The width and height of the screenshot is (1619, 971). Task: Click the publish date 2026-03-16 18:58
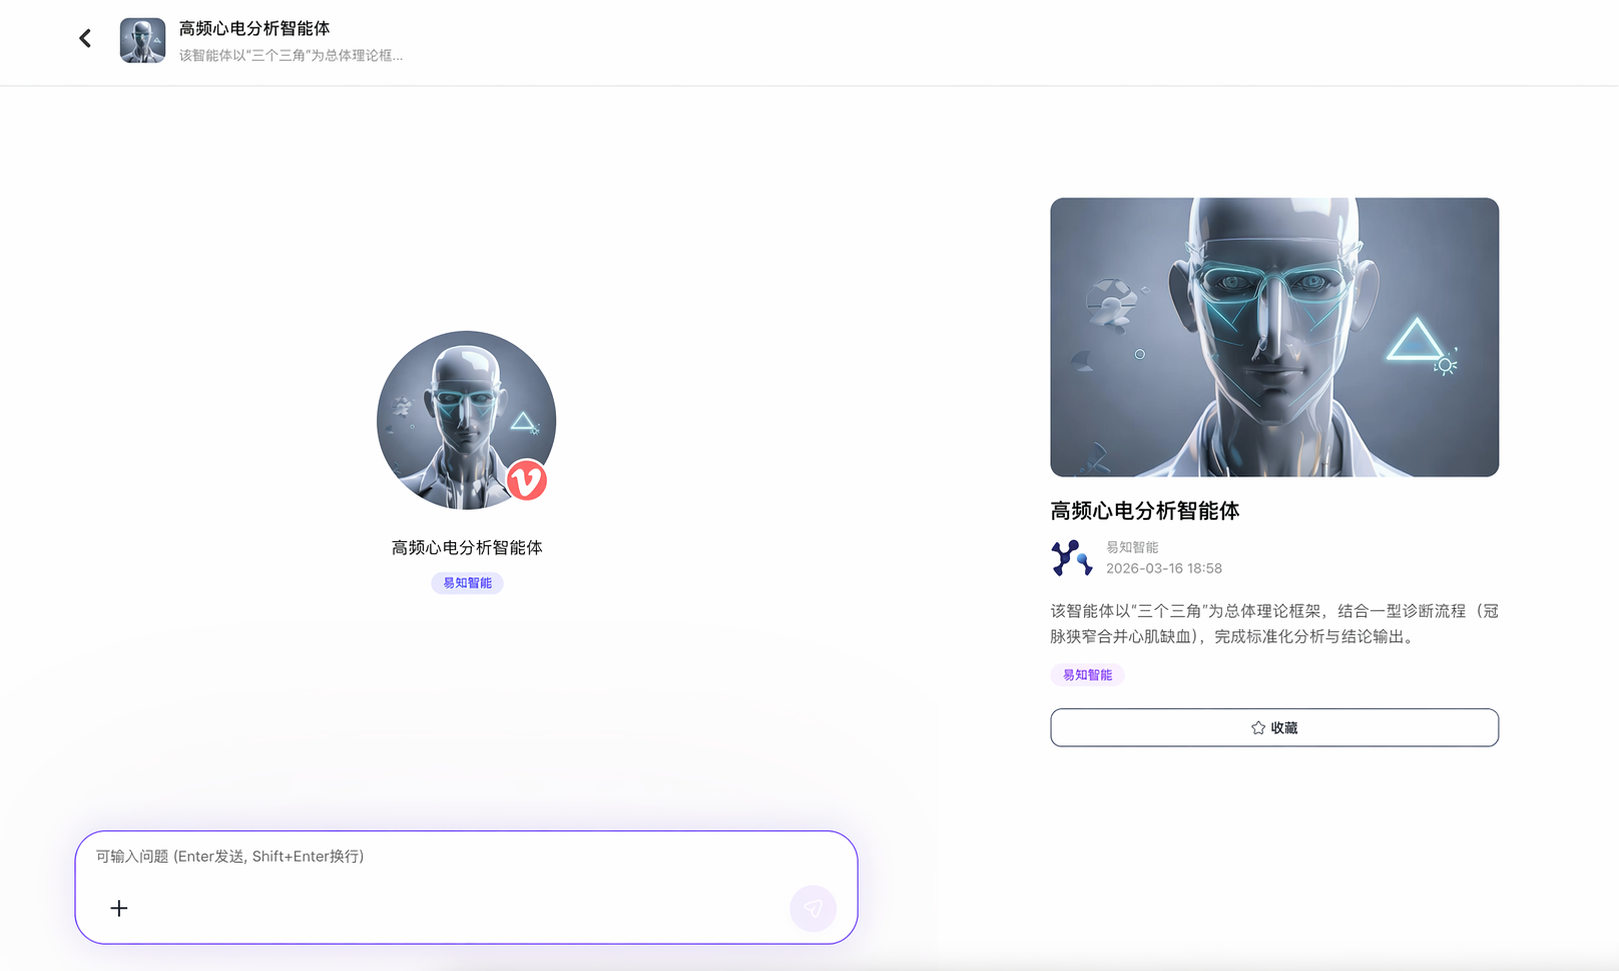point(1165,568)
